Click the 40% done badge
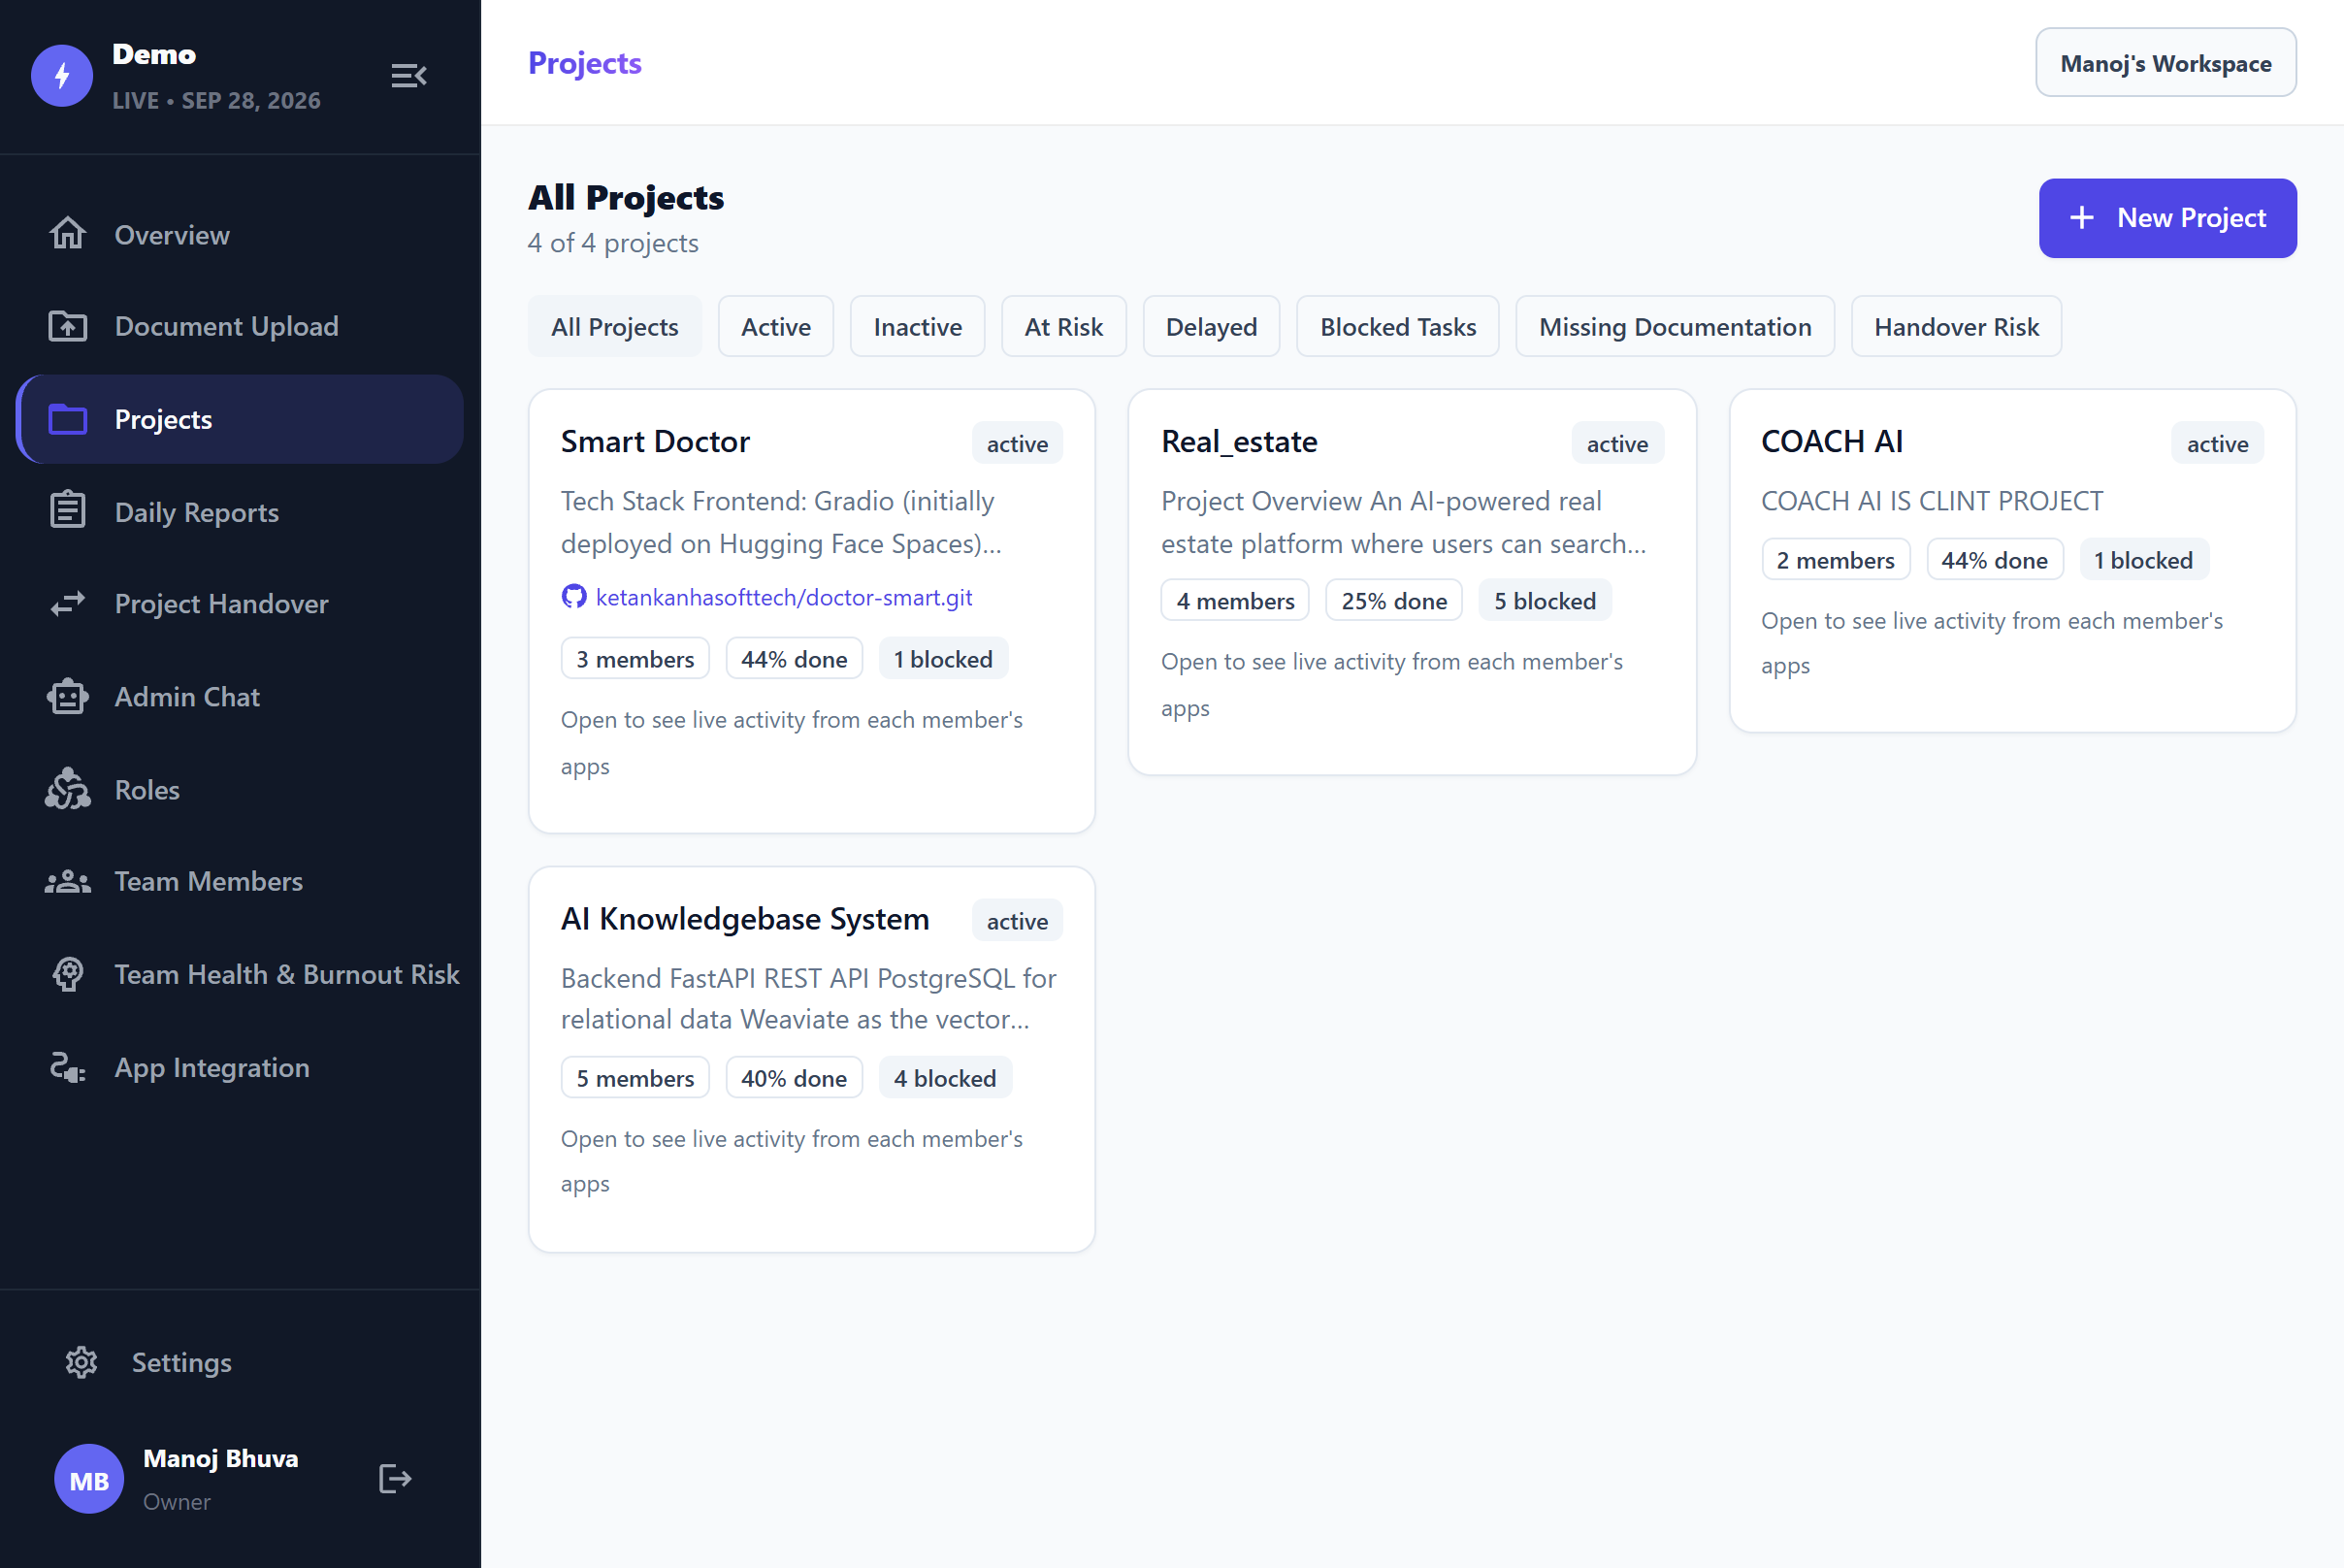The width and height of the screenshot is (2344, 1568). point(793,1078)
